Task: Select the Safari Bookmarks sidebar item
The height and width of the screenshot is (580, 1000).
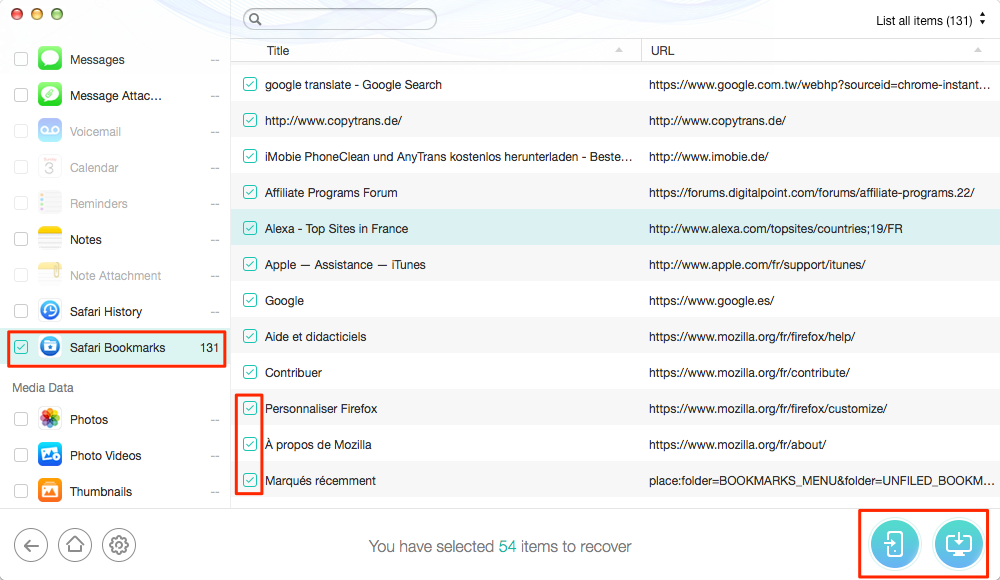Action: point(117,348)
